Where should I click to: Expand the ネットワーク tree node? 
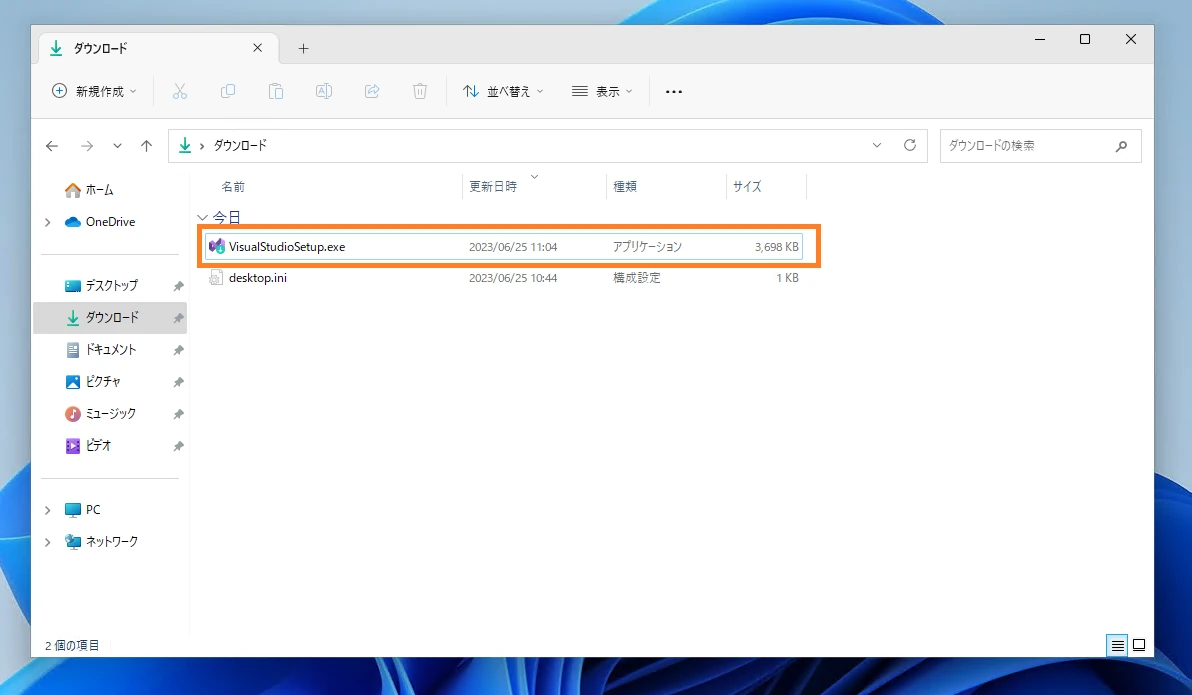(48, 541)
